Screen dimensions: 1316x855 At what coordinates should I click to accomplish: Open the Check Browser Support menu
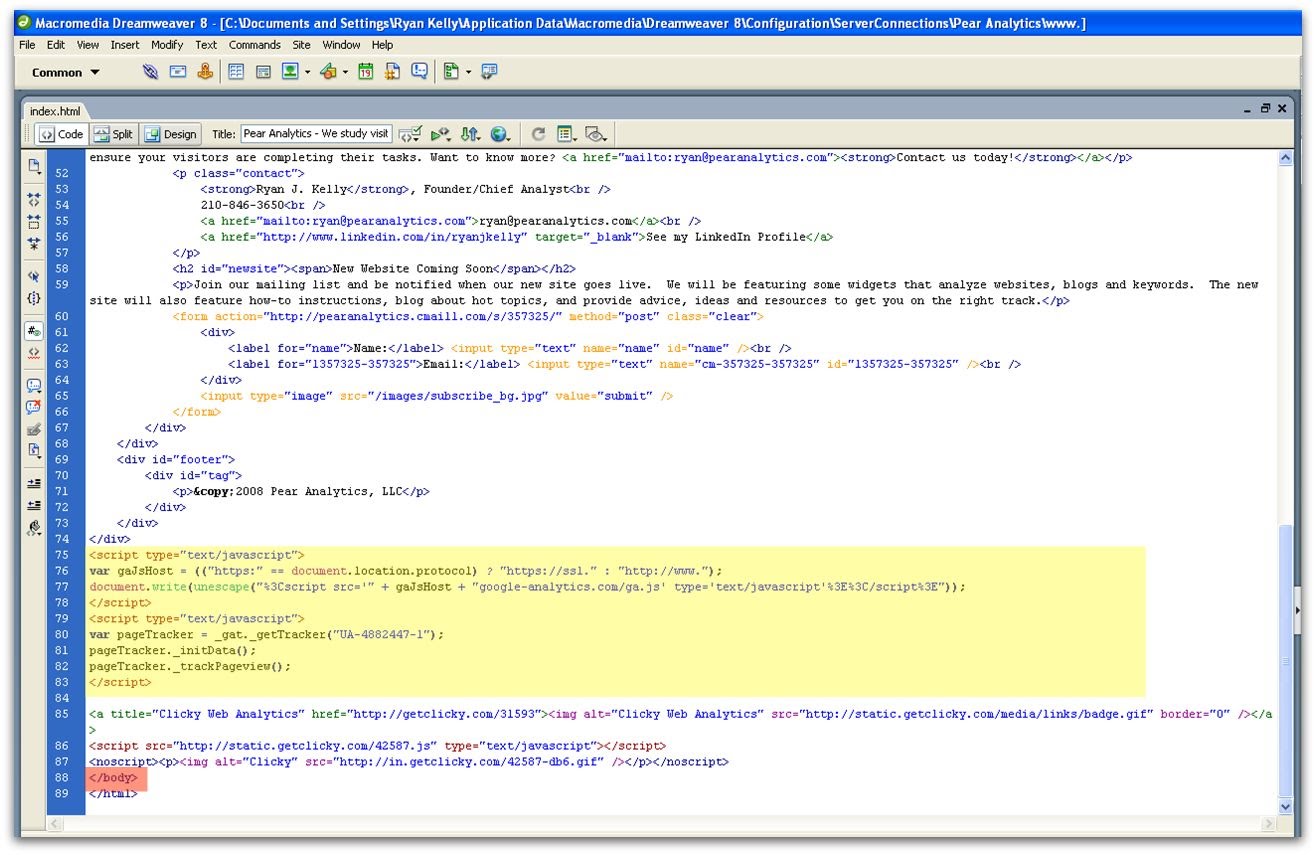click(410, 134)
